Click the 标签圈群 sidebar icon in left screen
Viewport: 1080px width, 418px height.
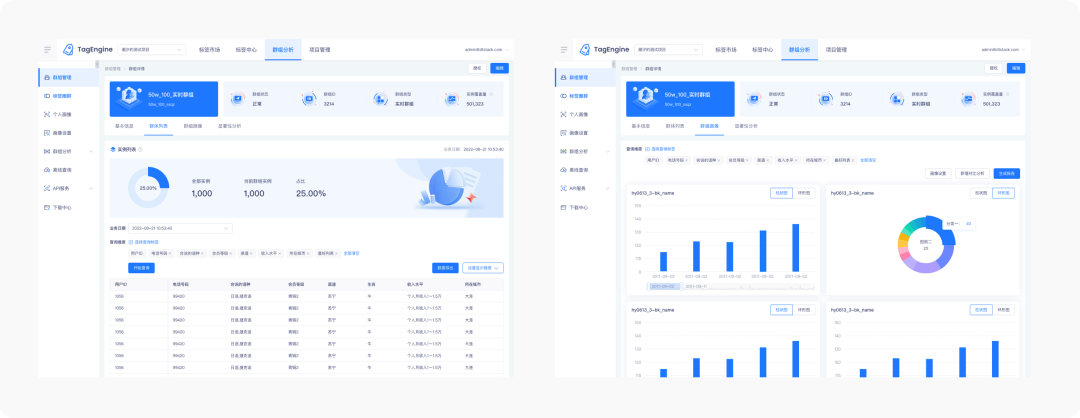46,96
